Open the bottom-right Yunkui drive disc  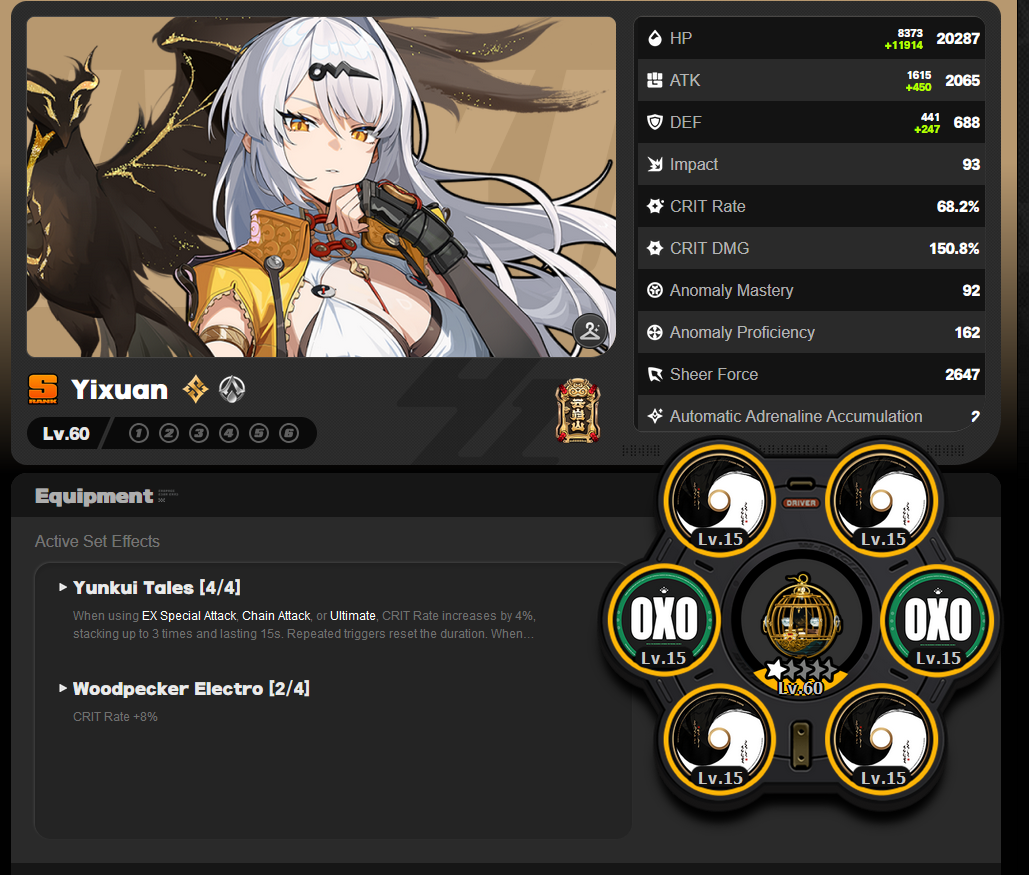tap(883, 739)
